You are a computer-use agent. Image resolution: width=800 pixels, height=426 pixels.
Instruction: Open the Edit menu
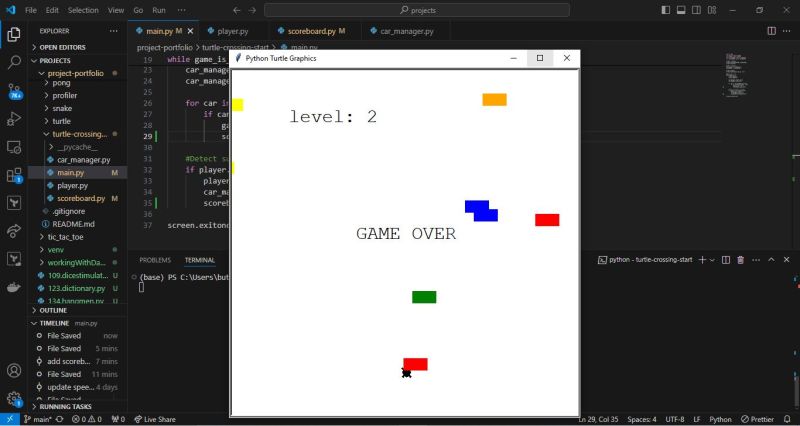[x=52, y=10]
